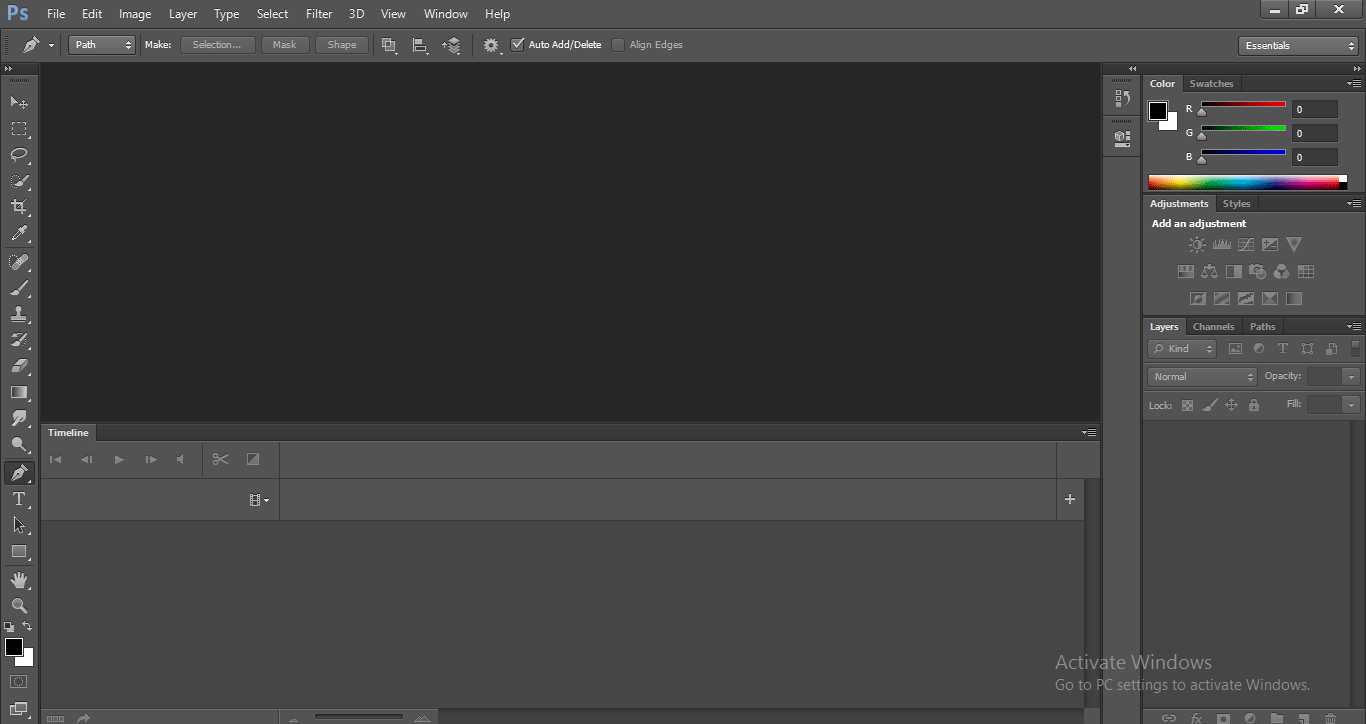
Task: Select the Move tool
Action: (19, 102)
